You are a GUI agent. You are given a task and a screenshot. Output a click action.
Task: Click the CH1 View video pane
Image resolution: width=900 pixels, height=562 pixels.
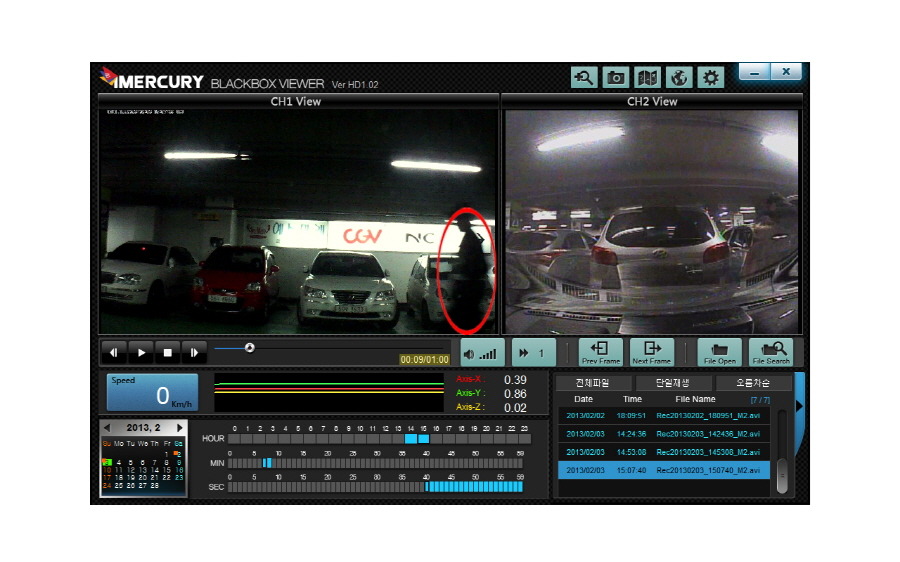(298, 222)
